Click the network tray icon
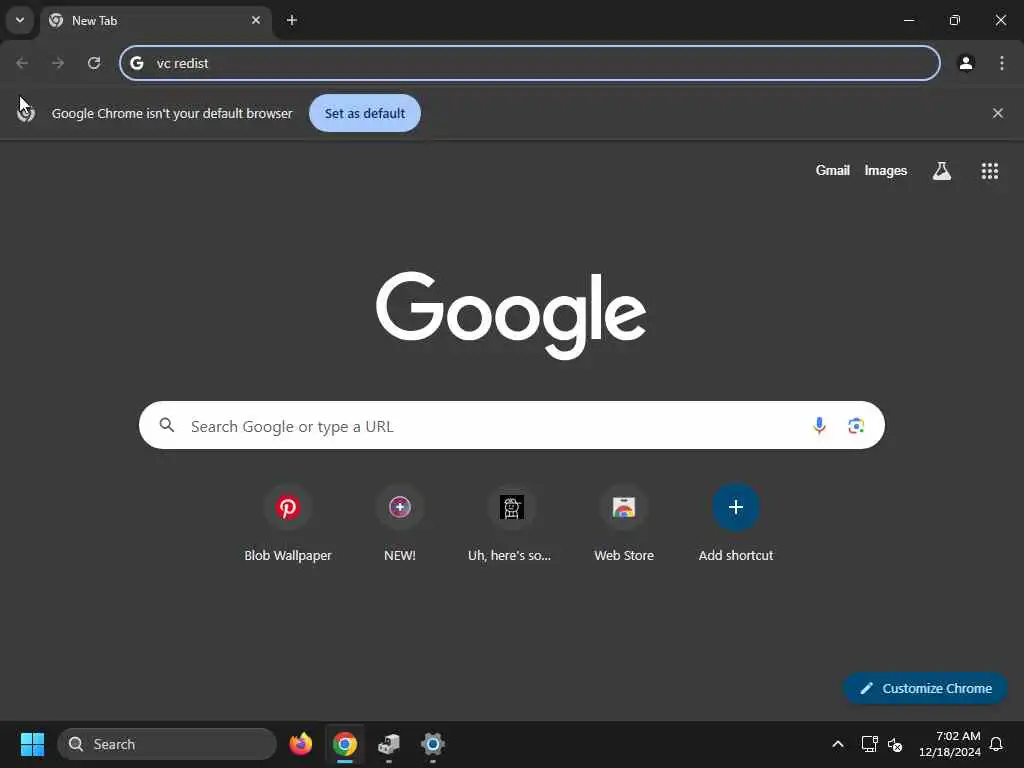Screen dimensions: 1024x768 click(869, 744)
